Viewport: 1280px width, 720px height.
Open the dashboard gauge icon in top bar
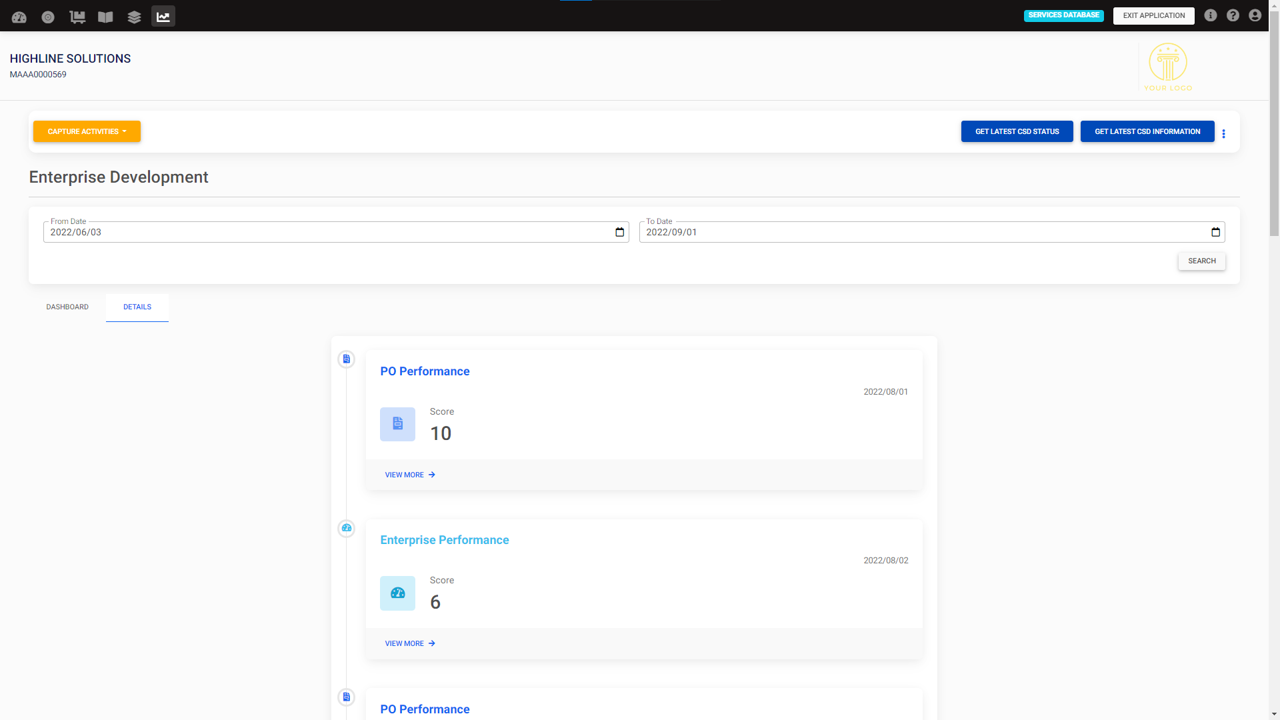pyautogui.click(x=19, y=16)
